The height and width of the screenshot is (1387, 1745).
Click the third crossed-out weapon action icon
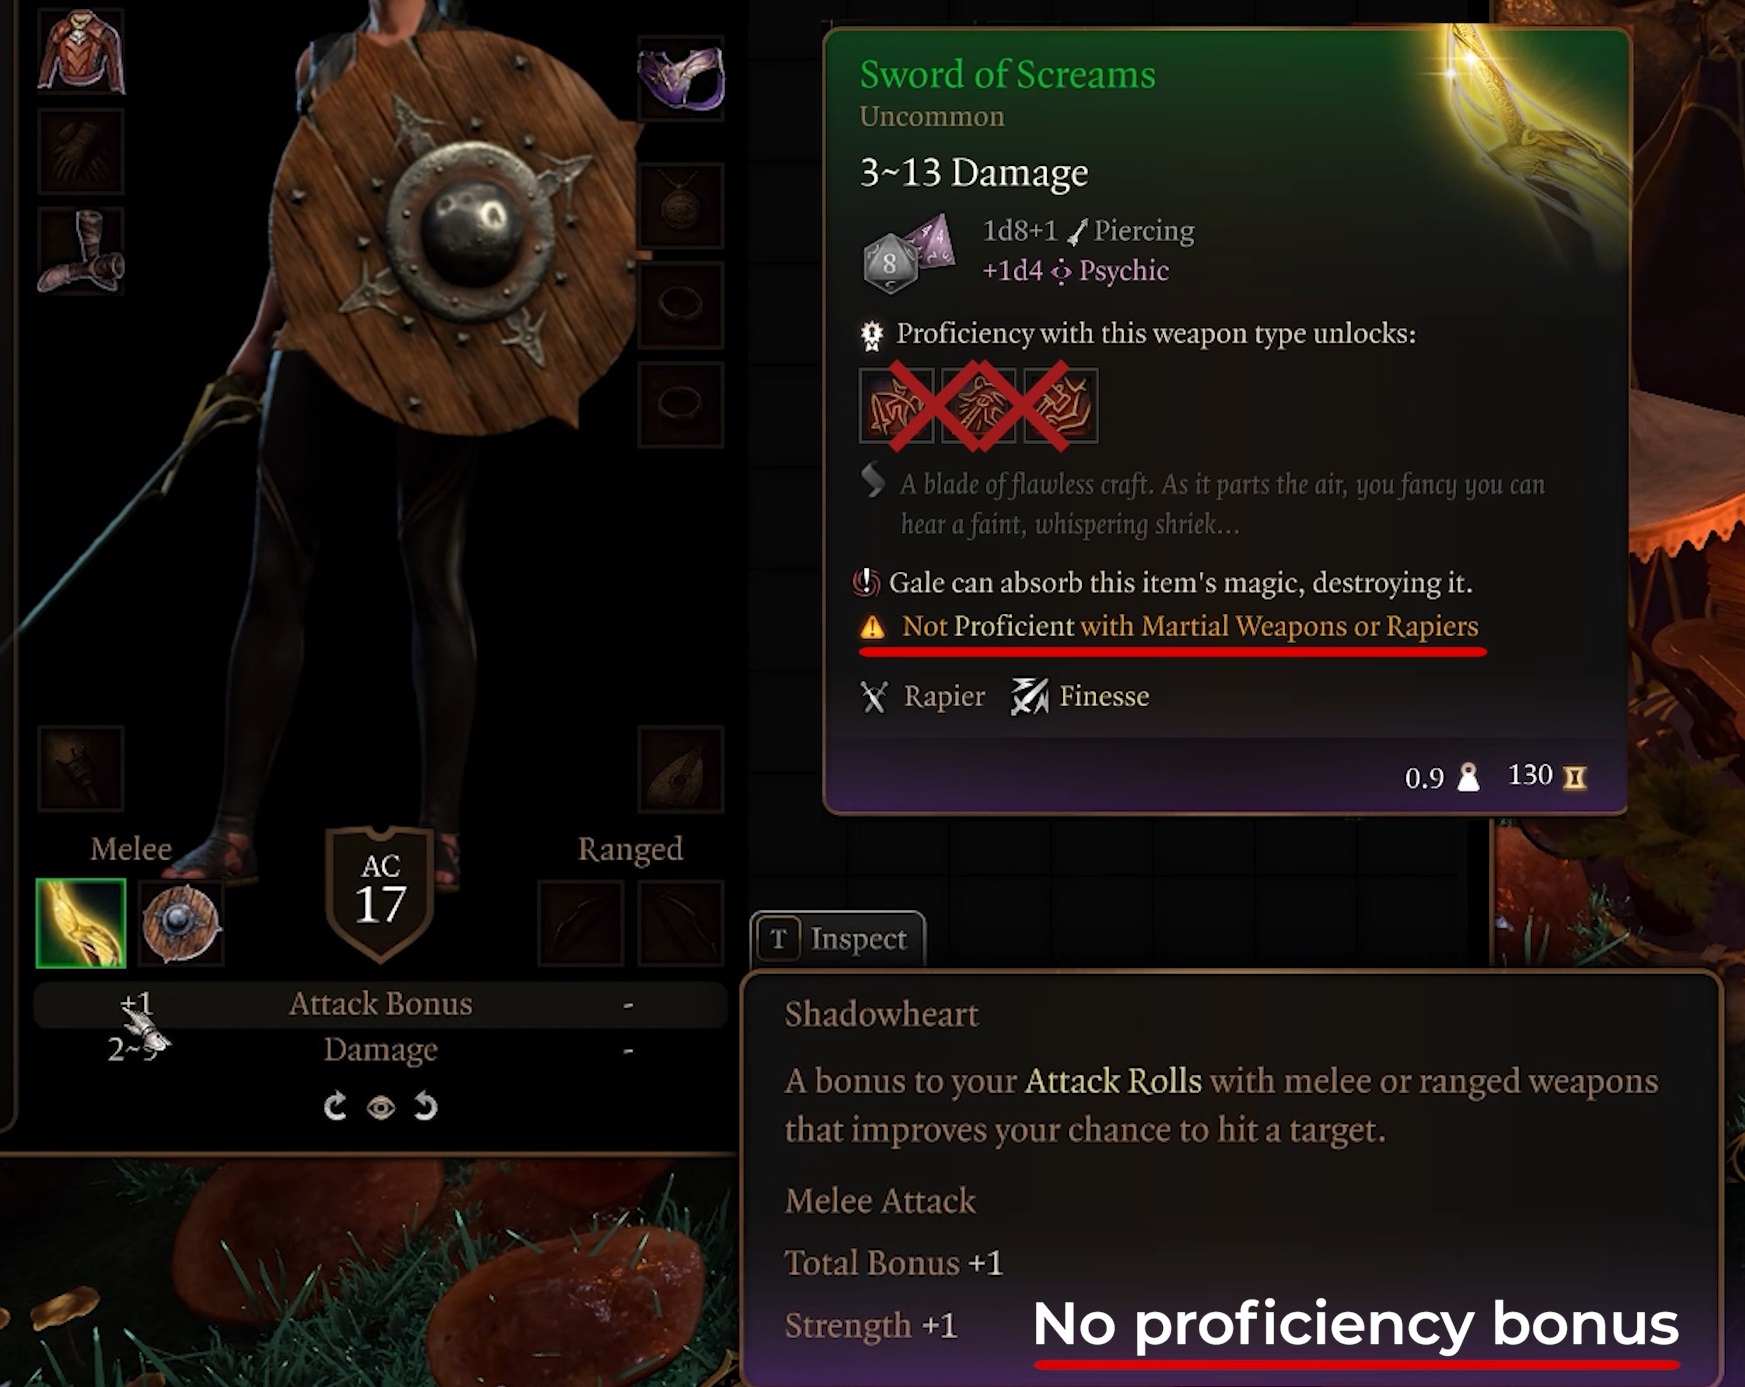[1060, 405]
